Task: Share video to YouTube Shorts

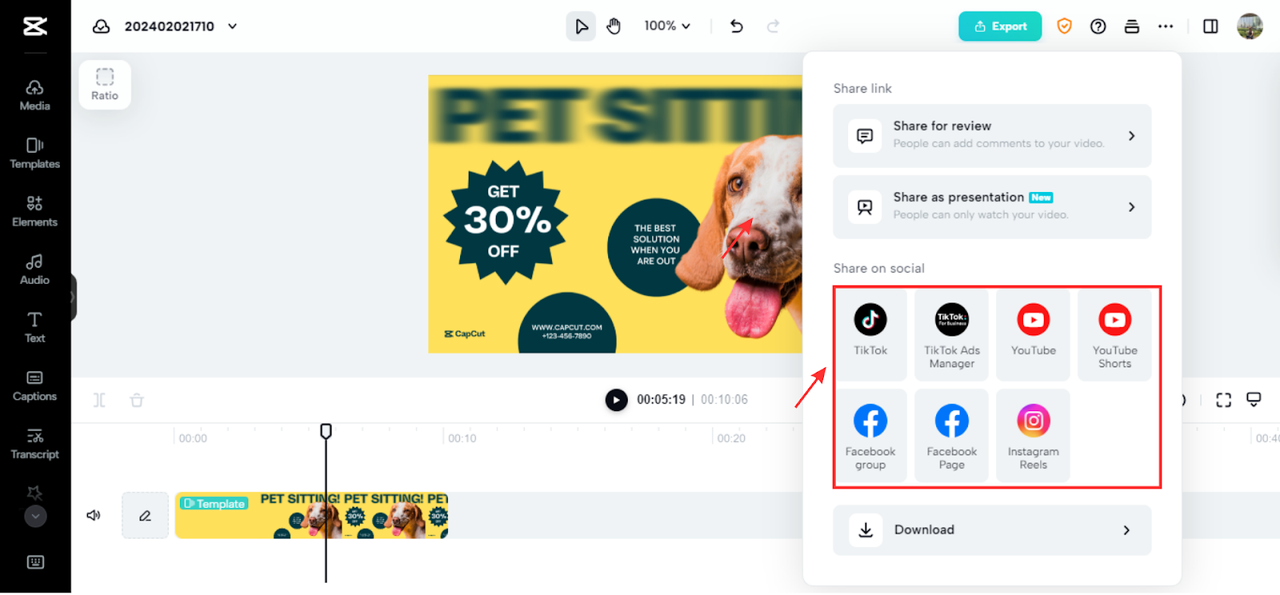Action: point(1115,334)
